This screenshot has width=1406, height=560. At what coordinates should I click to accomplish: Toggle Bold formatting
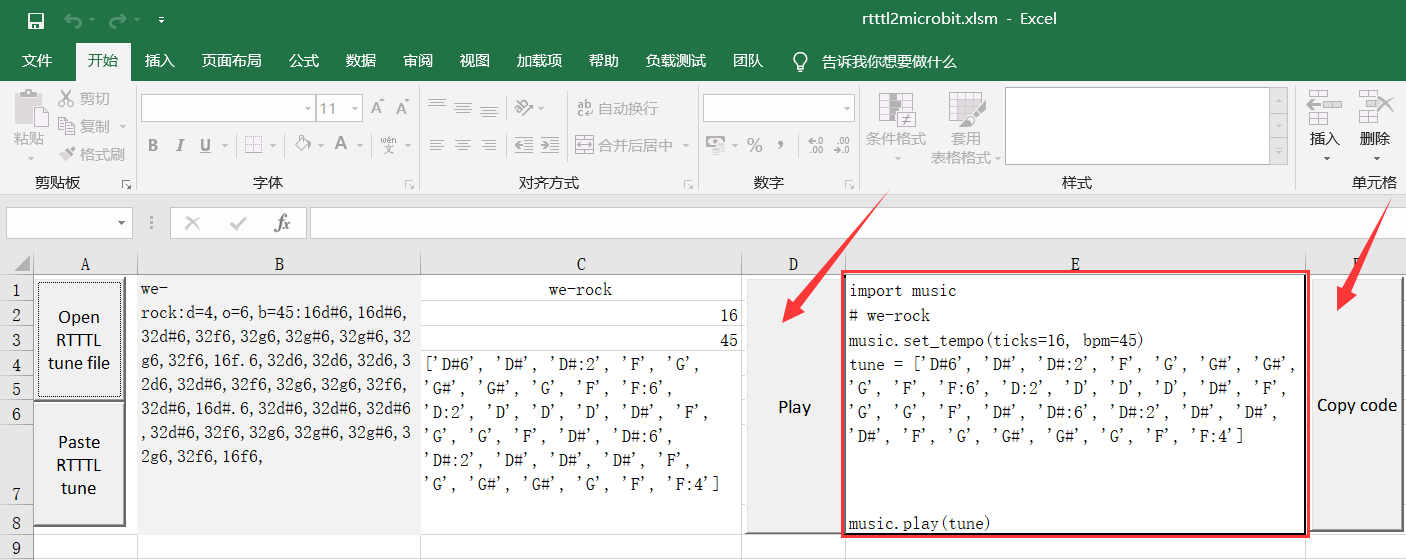[153, 145]
